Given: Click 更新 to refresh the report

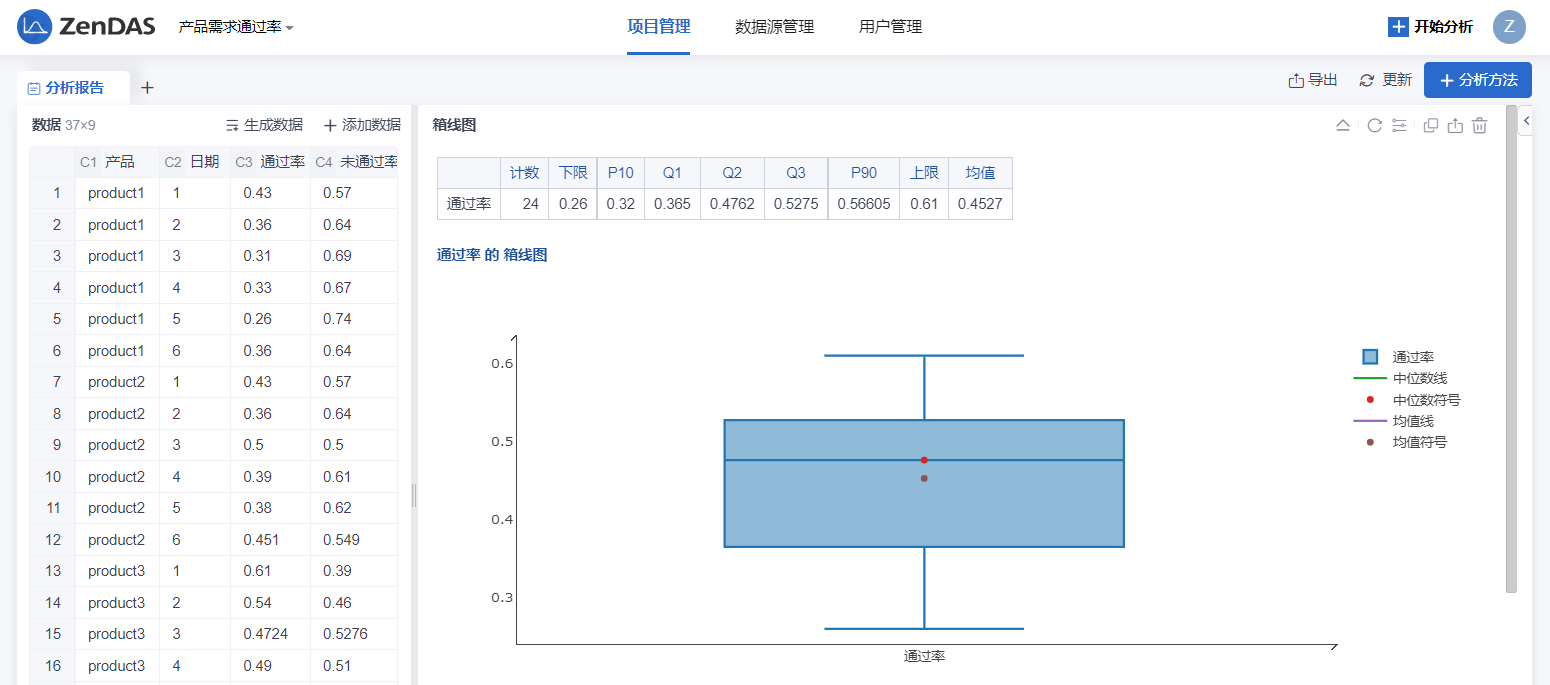Looking at the screenshot, I should [x=1385, y=80].
